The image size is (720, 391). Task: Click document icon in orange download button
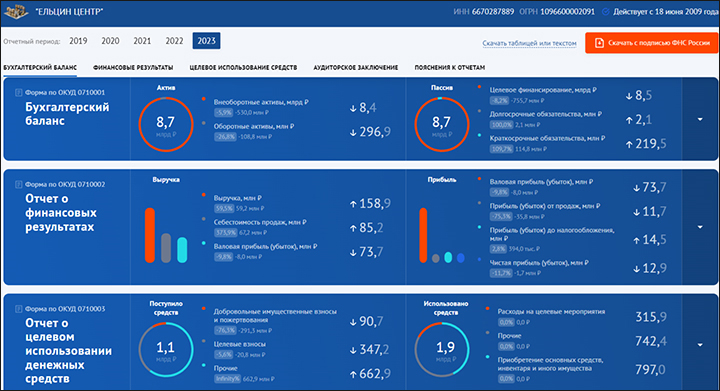[599, 43]
